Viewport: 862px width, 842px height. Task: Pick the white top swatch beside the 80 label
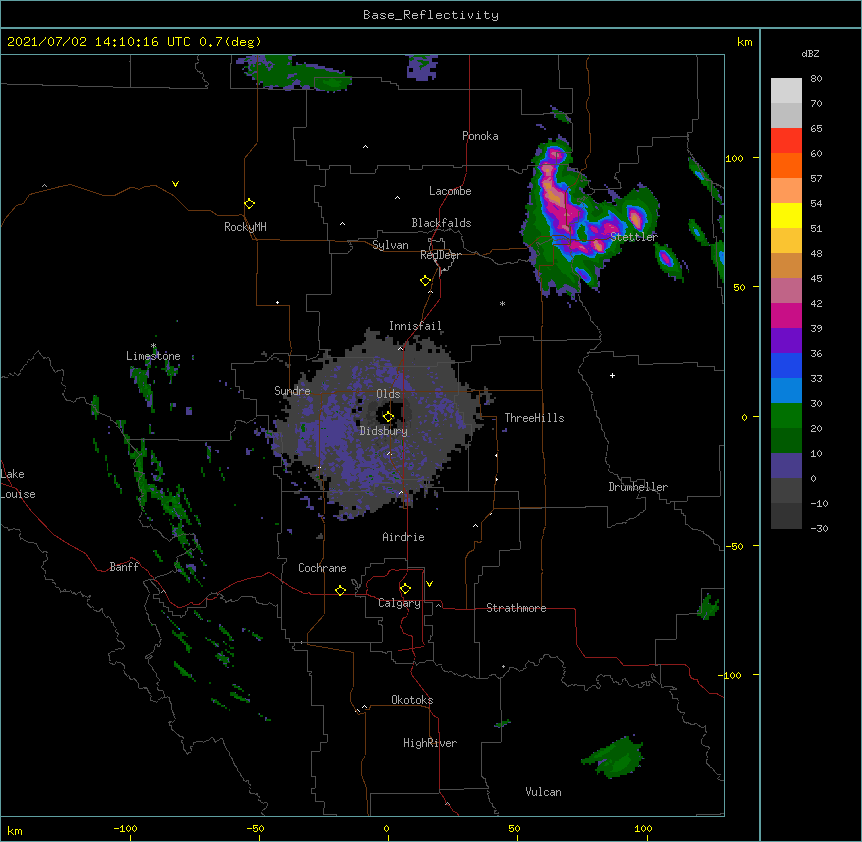786,91
